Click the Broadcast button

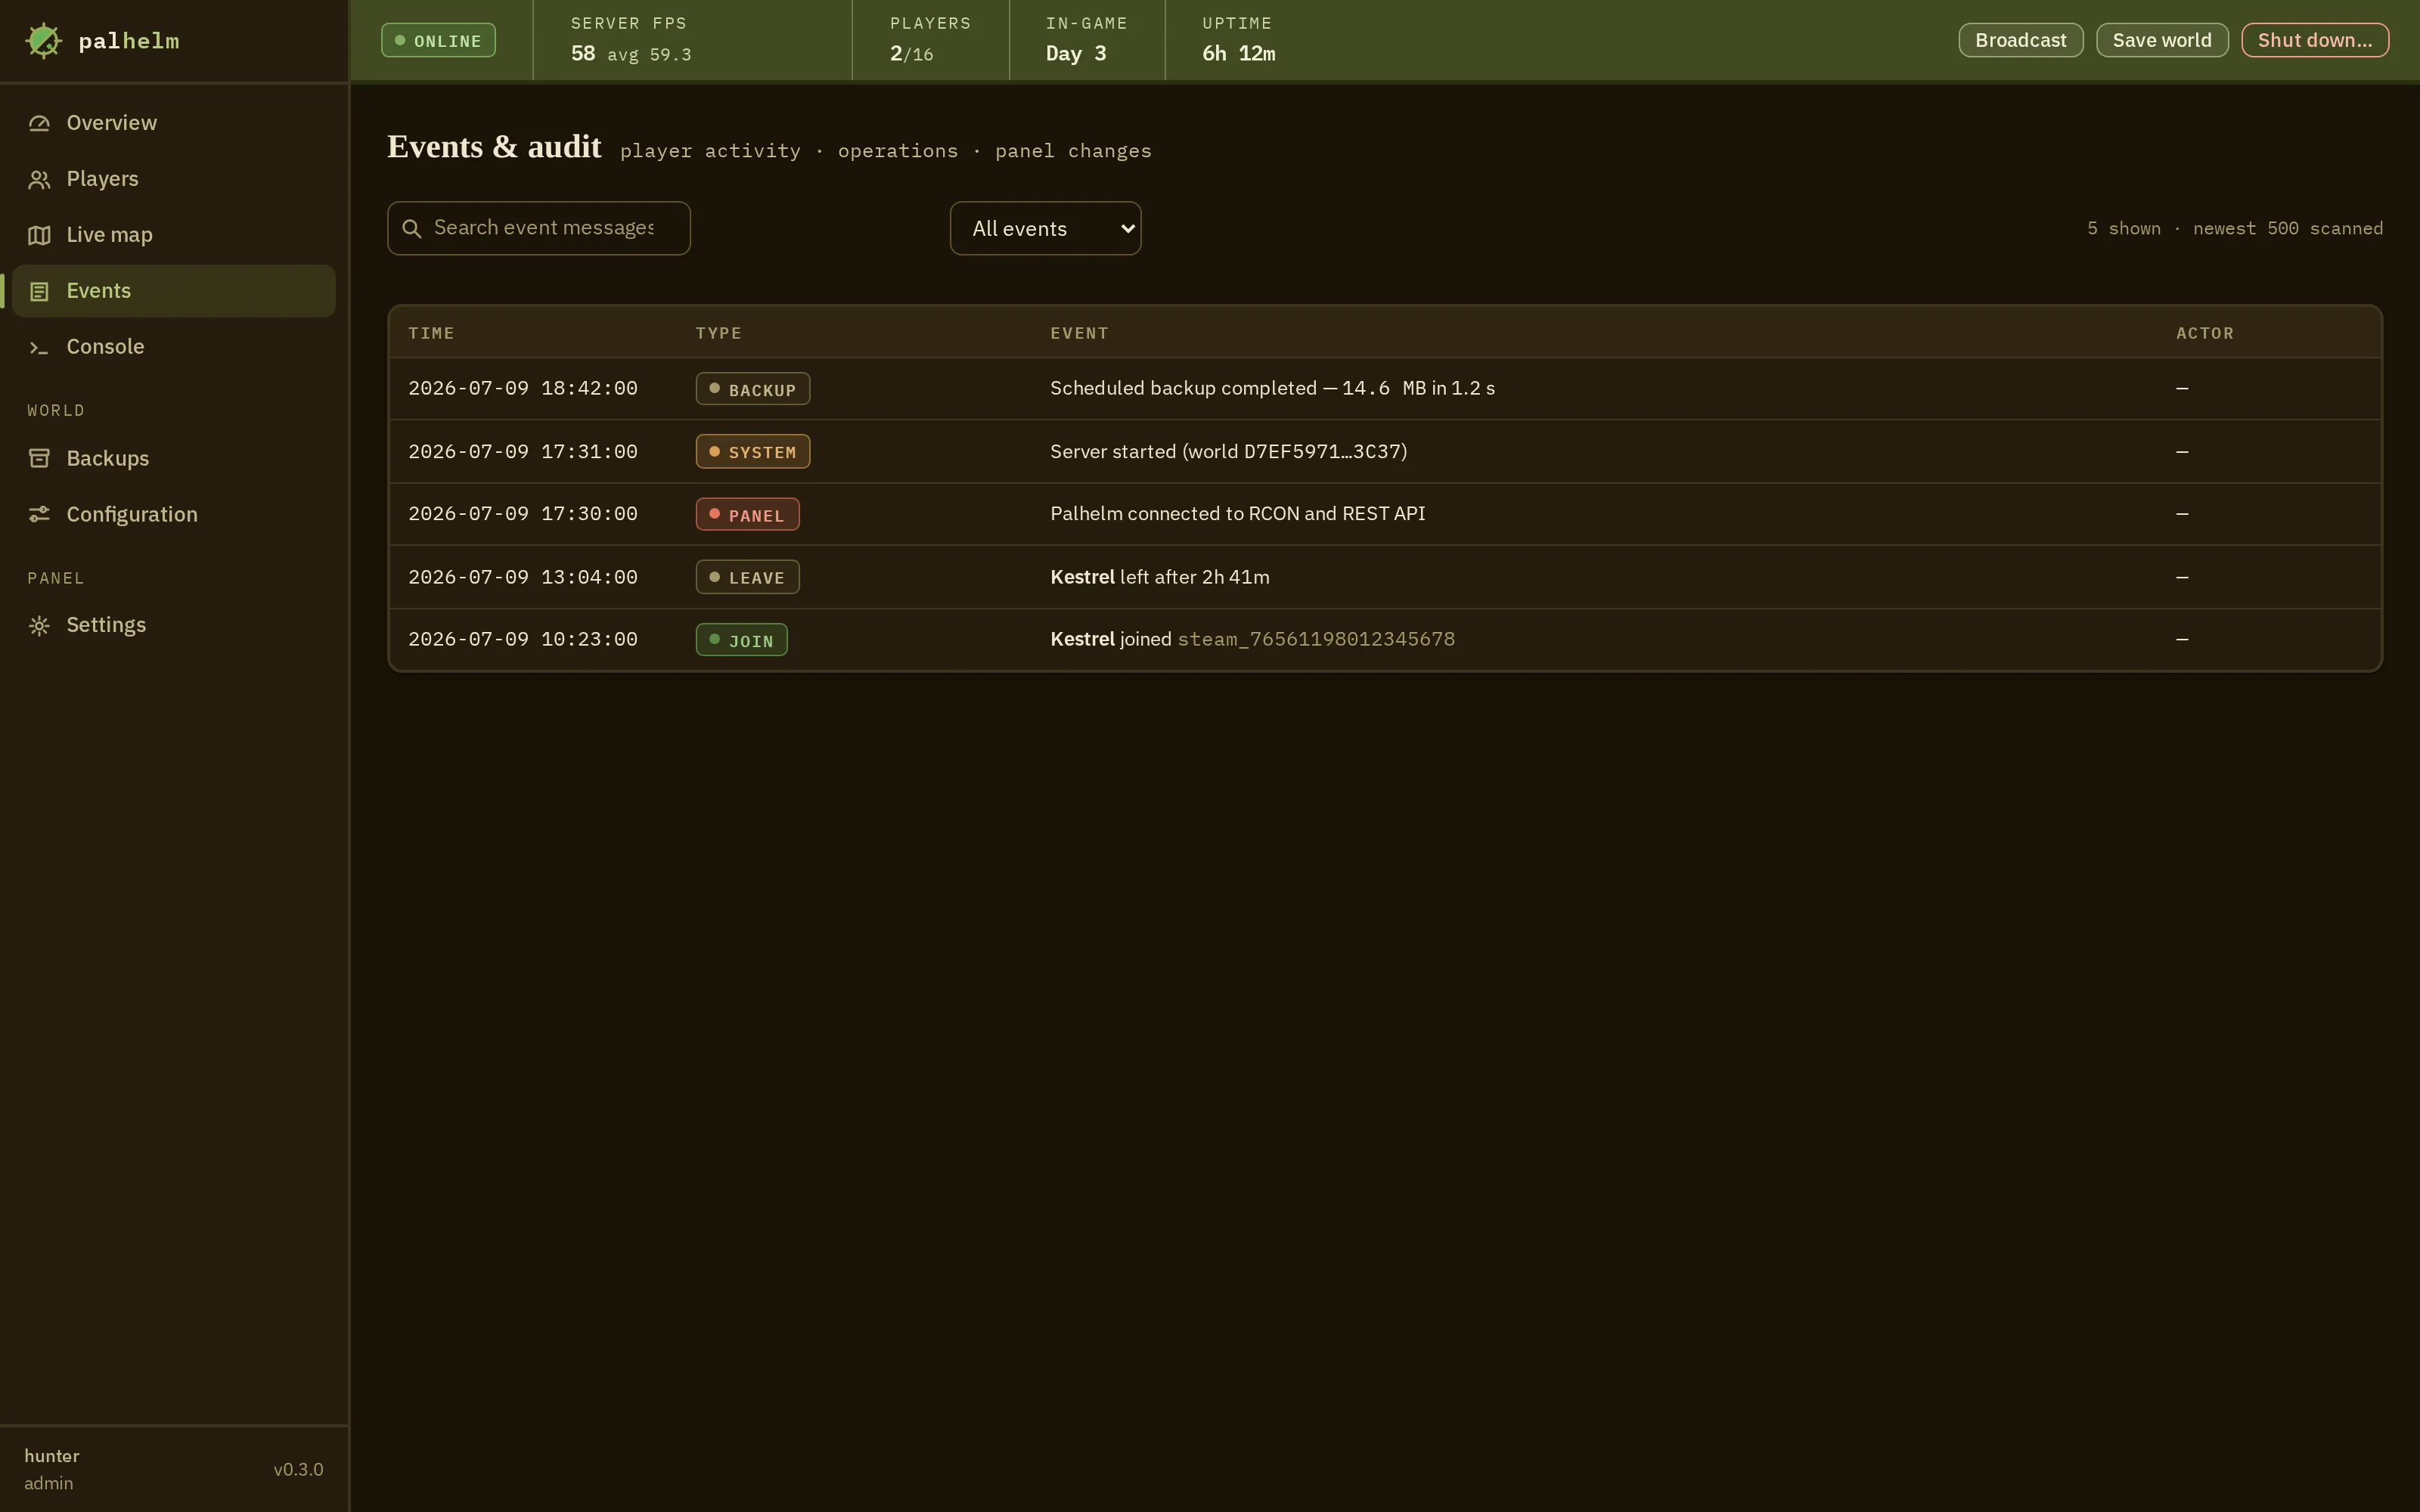coord(2020,40)
